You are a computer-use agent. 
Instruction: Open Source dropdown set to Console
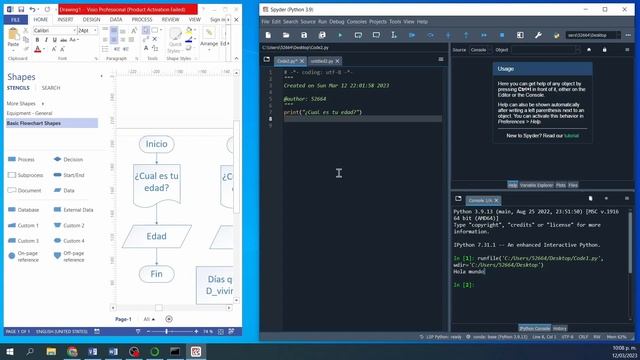(480, 50)
